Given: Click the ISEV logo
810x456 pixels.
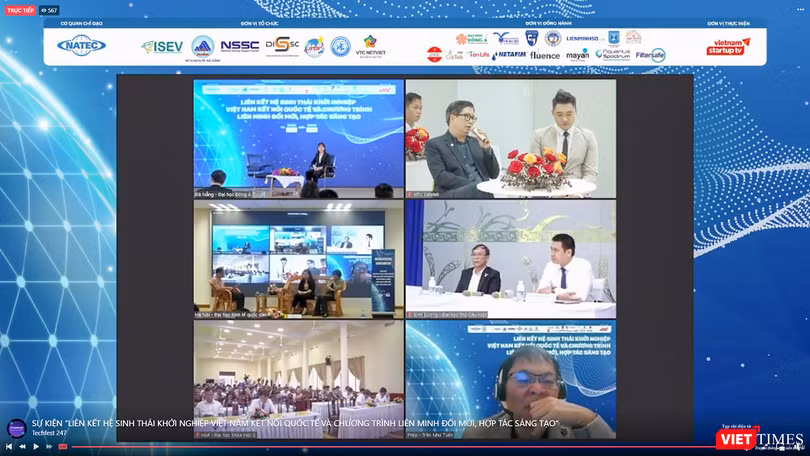Looking at the screenshot, I should [x=162, y=47].
